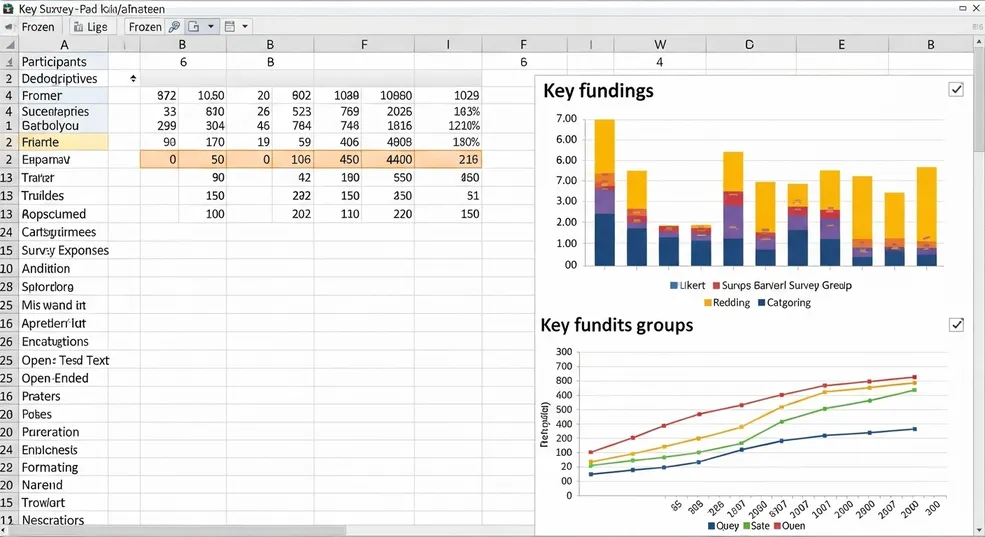Click the chart icon beside Ligs
The height and width of the screenshot is (537, 985).
pyautogui.click(x=74, y=27)
